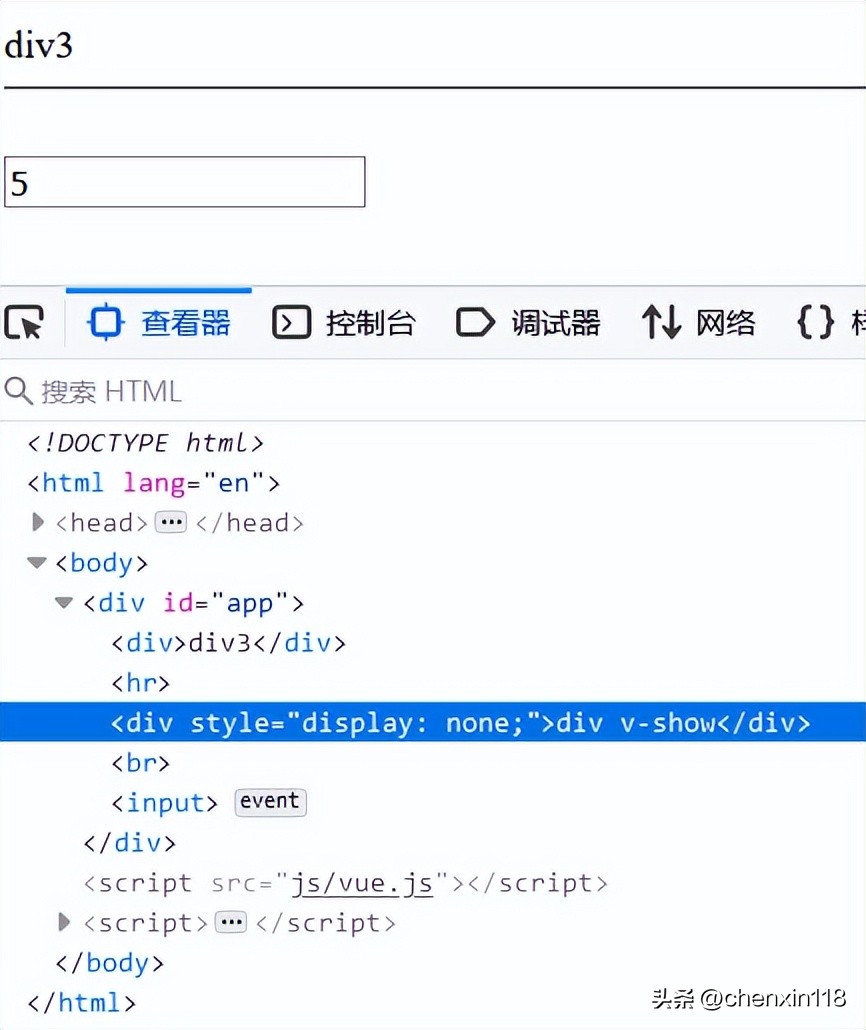Collapse the body element node
866x1030 pixels.
36,562
